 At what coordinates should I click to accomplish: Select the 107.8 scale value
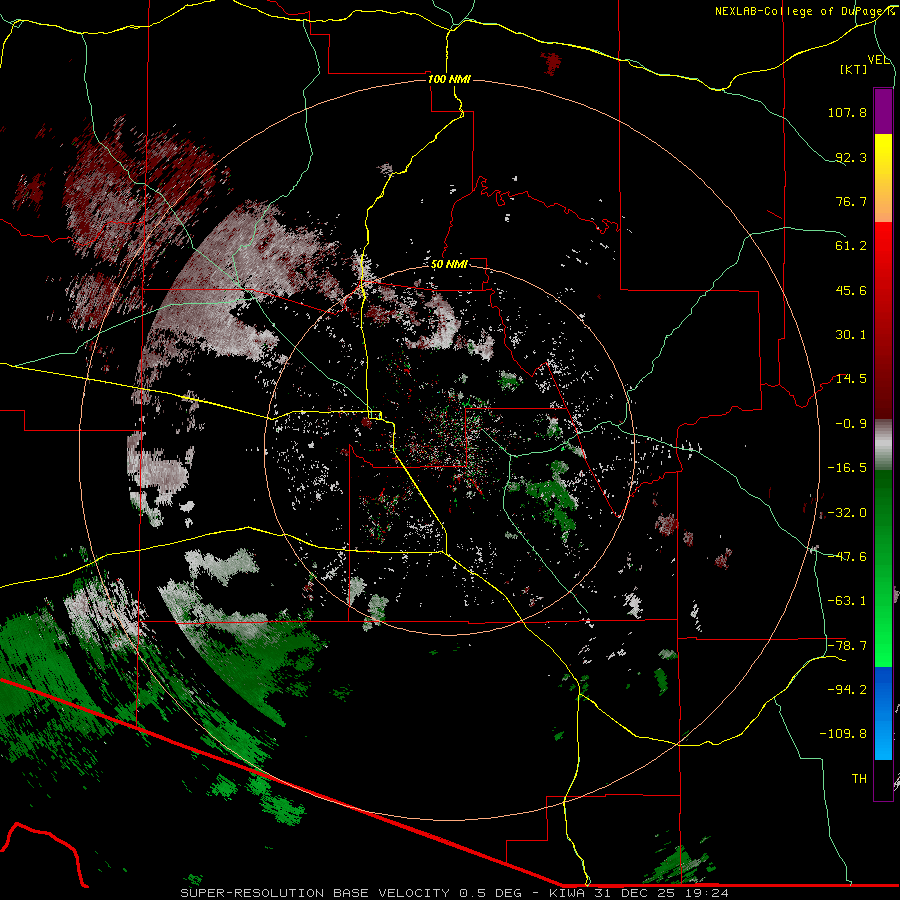click(847, 112)
